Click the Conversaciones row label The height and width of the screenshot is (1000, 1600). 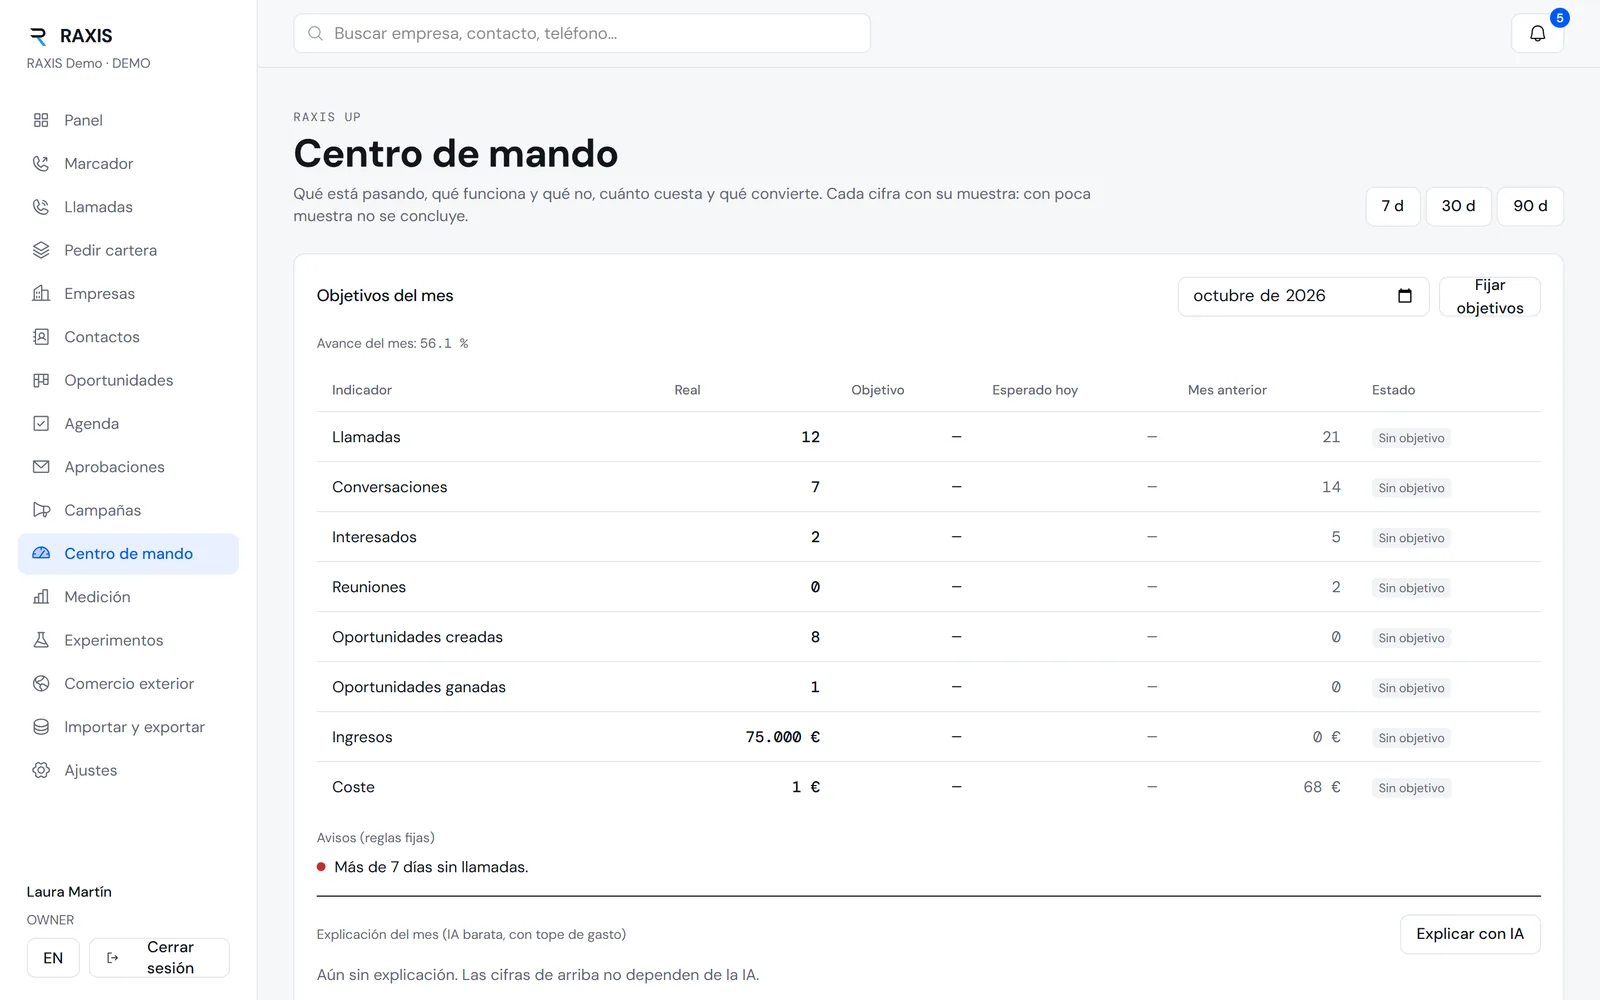click(x=389, y=487)
